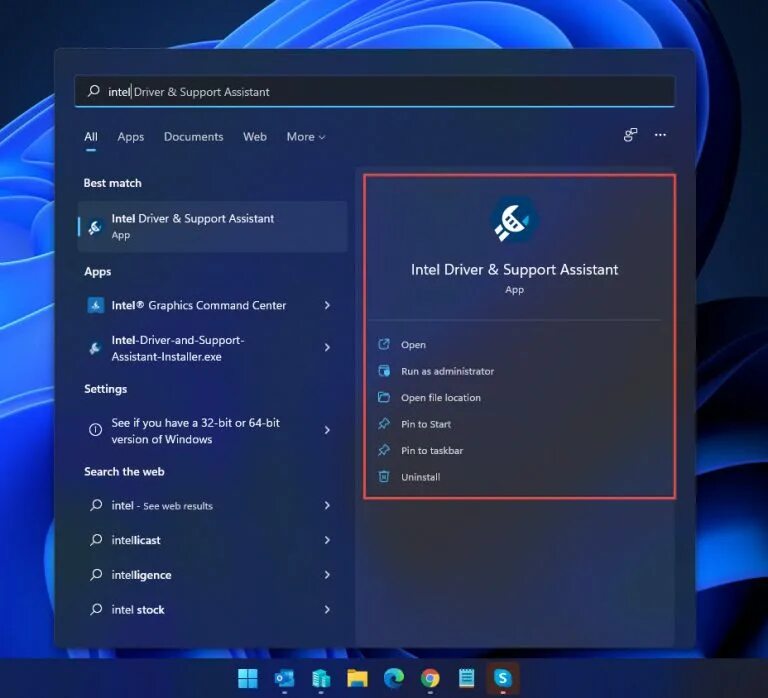Image resolution: width=768 pixels, height=698 pixels.
Task: Click search icon beside intel web results
Action: (96, 505)
